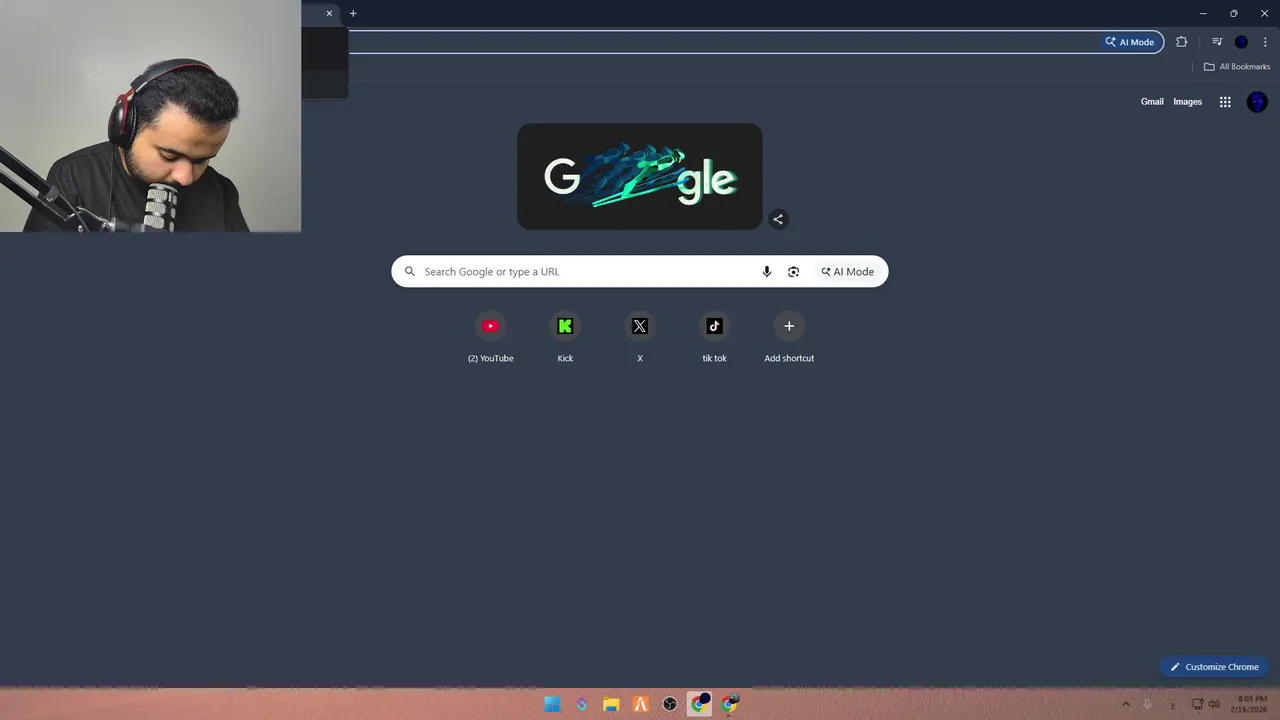
Task: Open the All Bookmarks folder
Action: click(1237, 67)
